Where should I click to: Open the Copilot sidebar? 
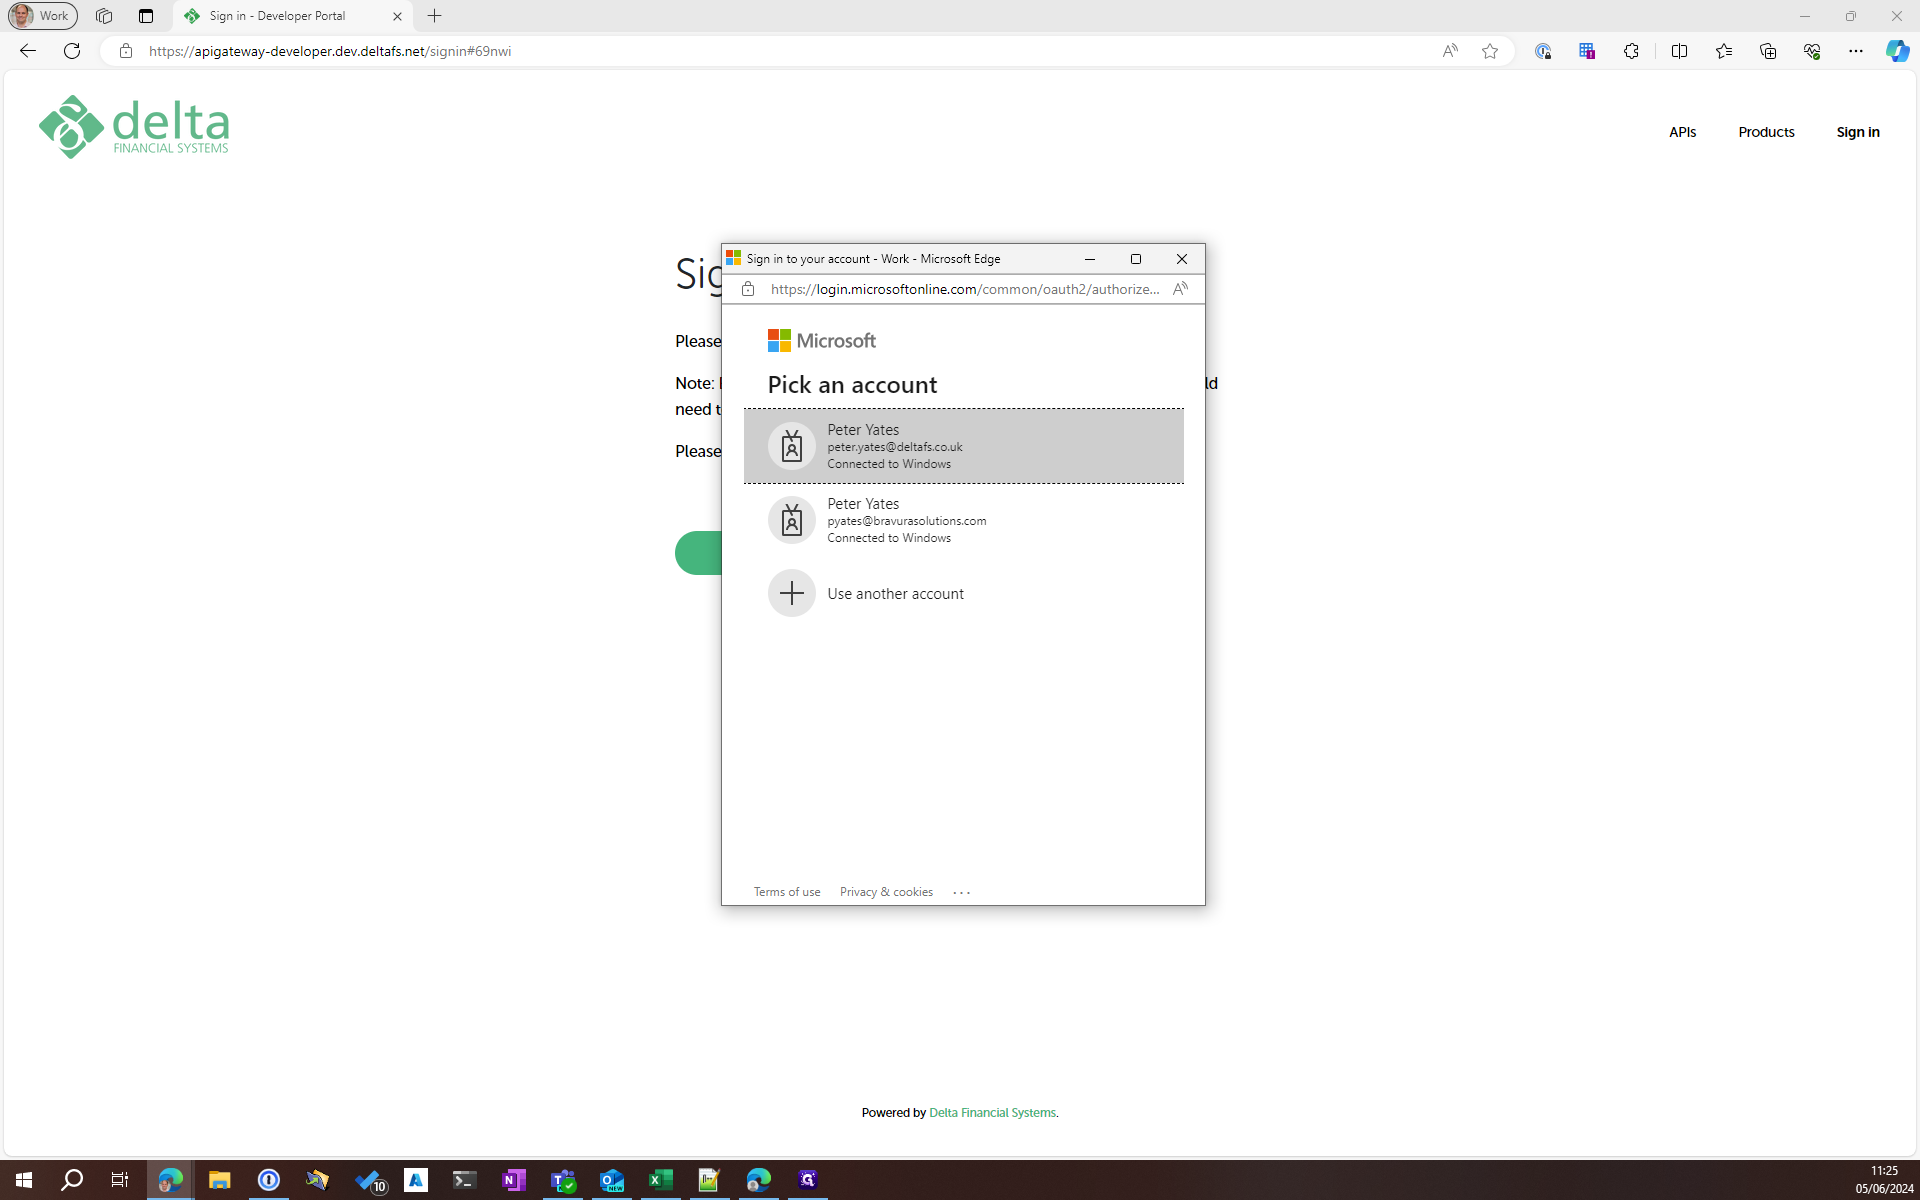click(1897, 51)
